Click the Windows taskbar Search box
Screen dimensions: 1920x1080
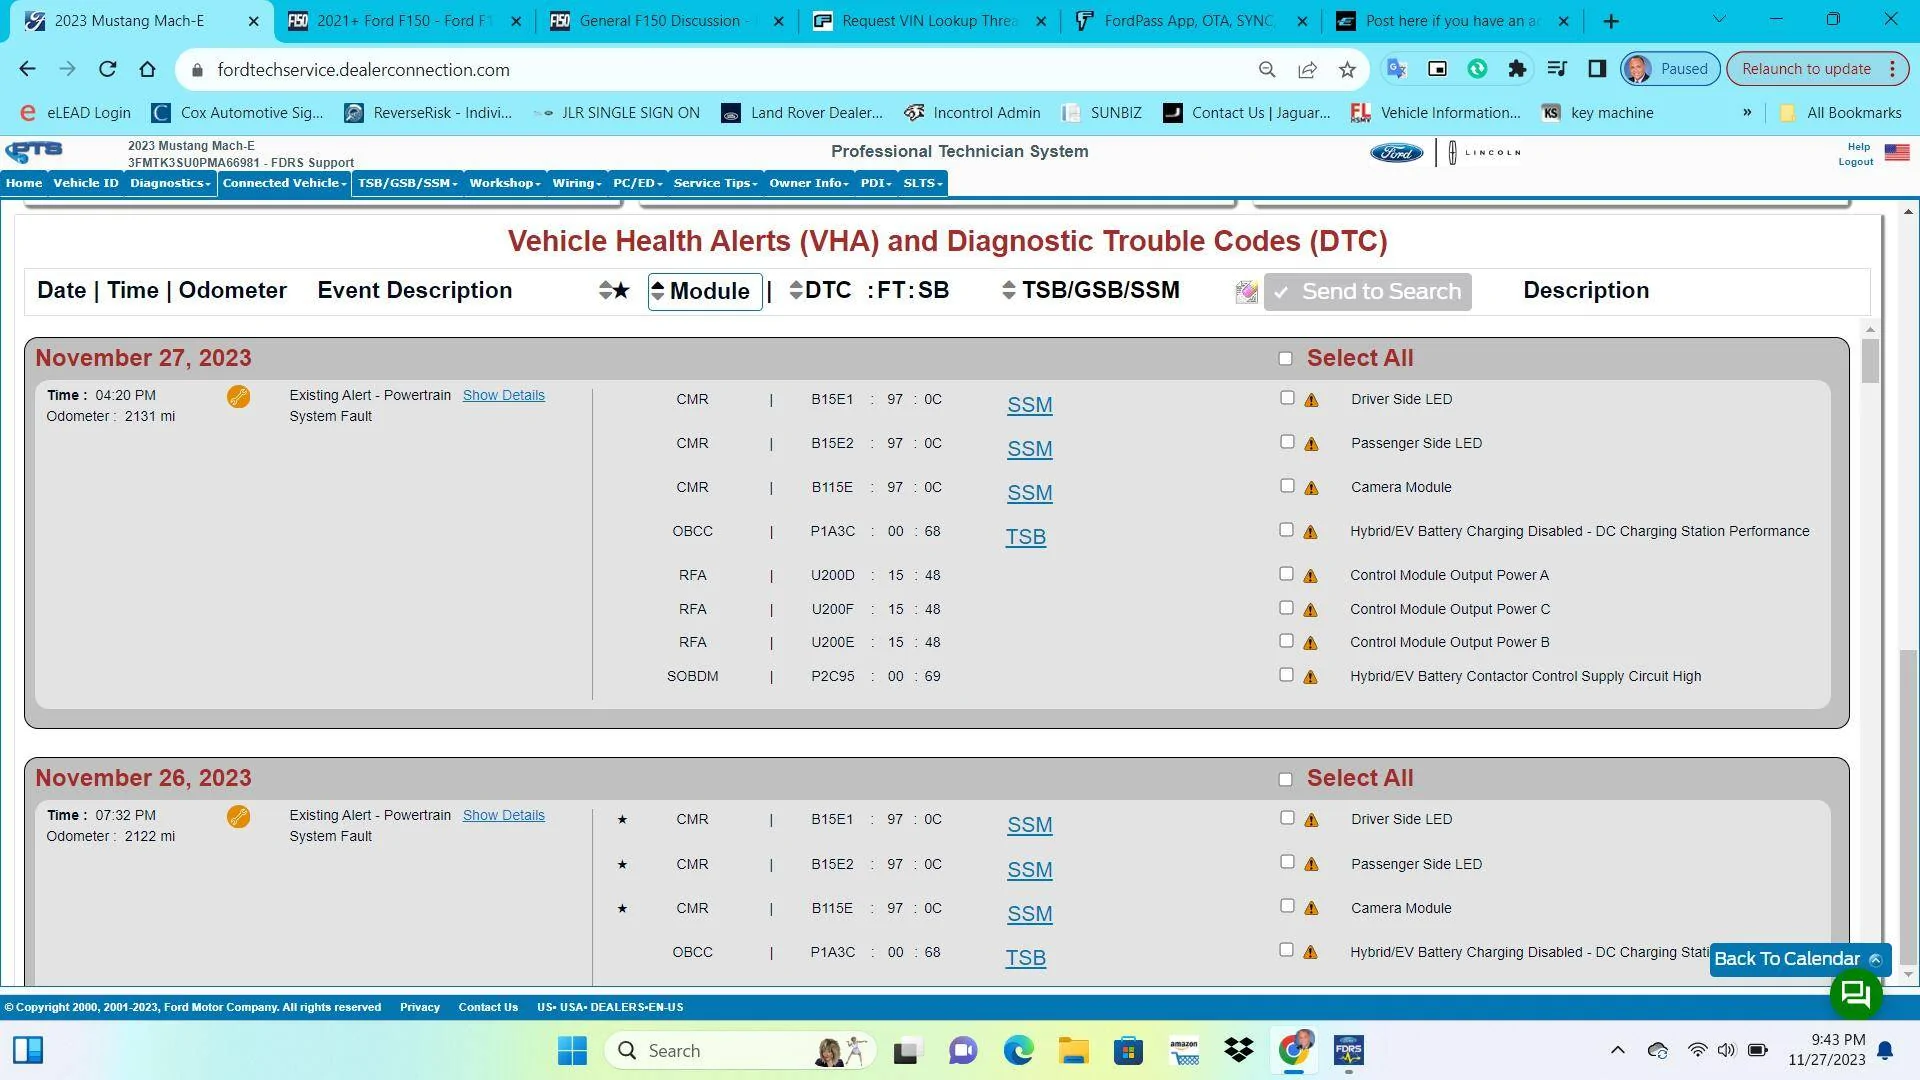740,1051
